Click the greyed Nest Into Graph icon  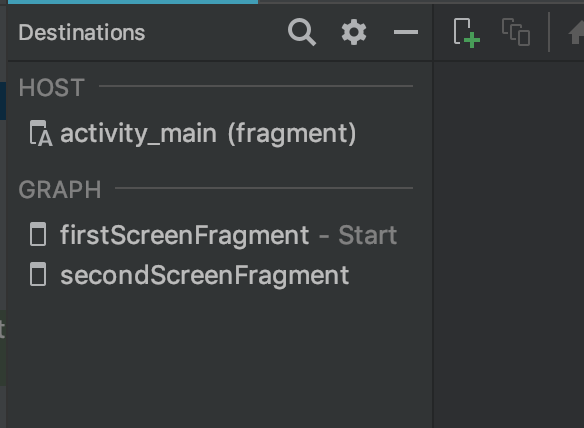(x=516, y=32)
